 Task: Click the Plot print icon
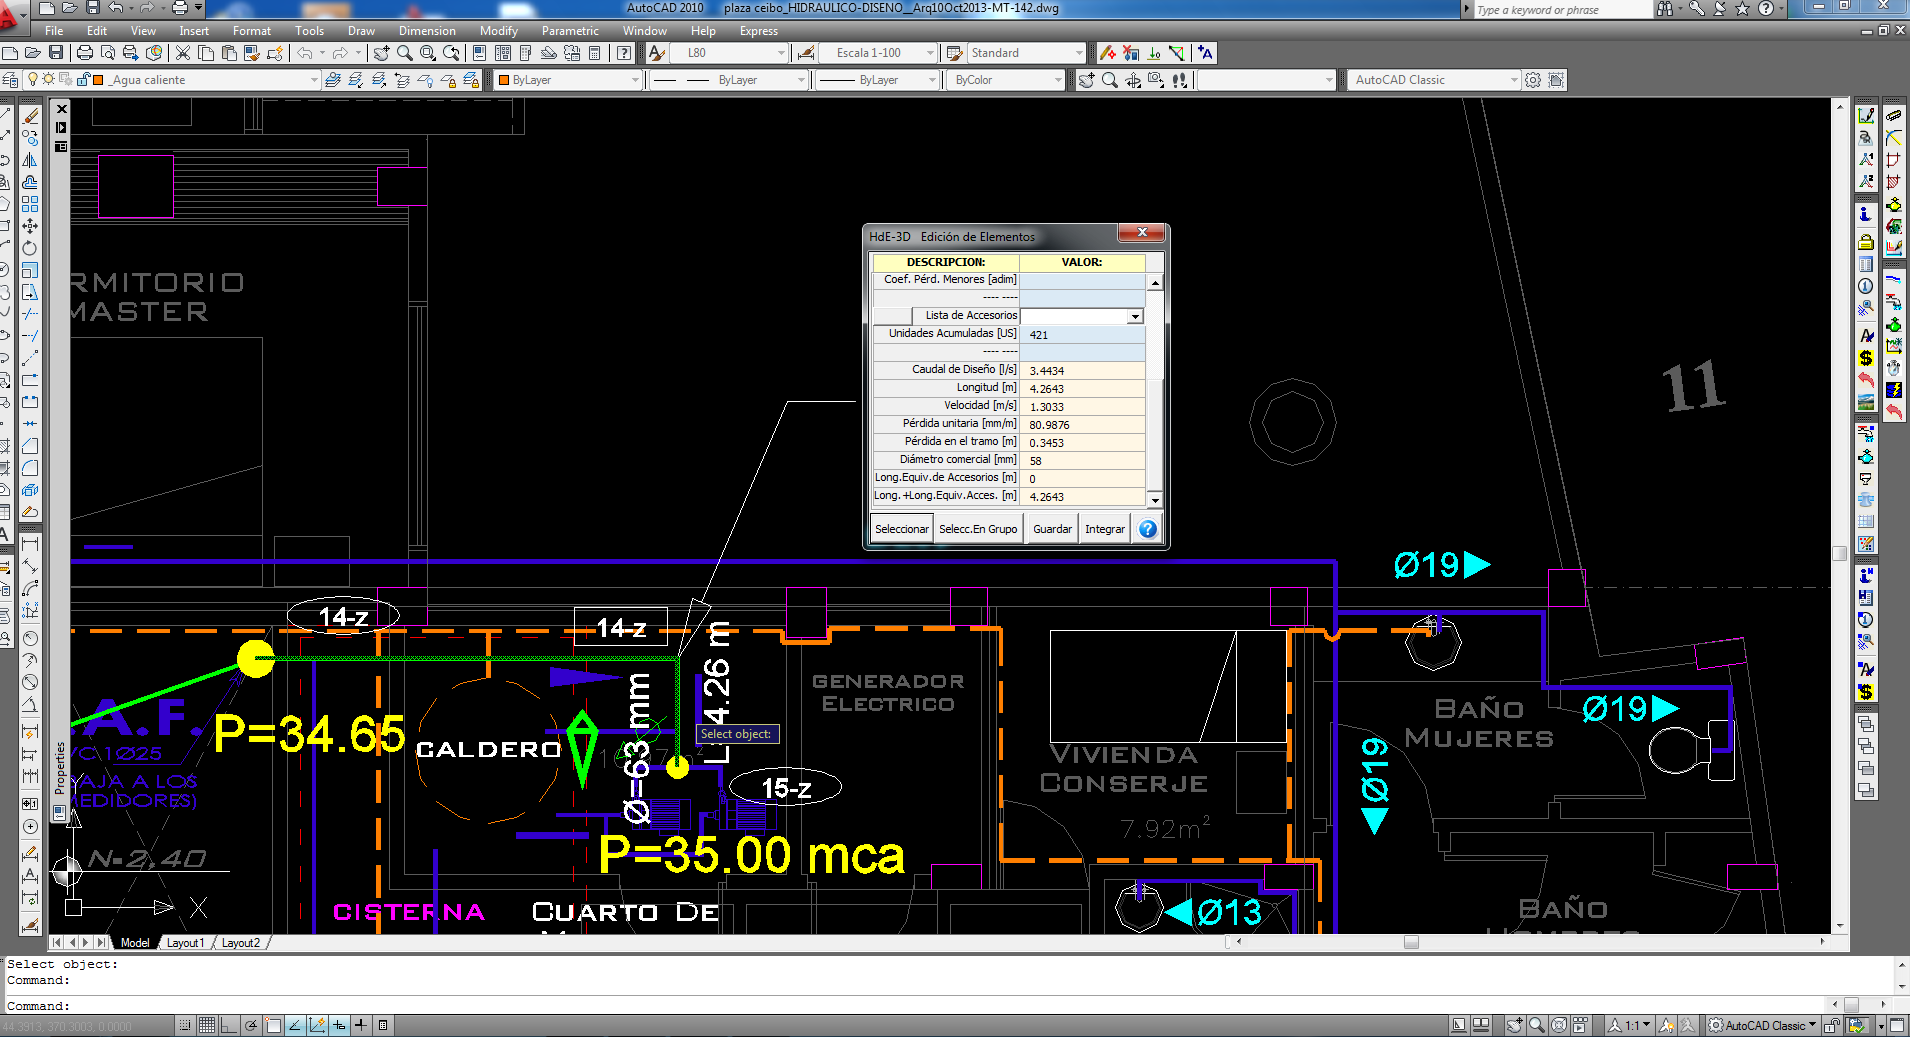[85, 53]
